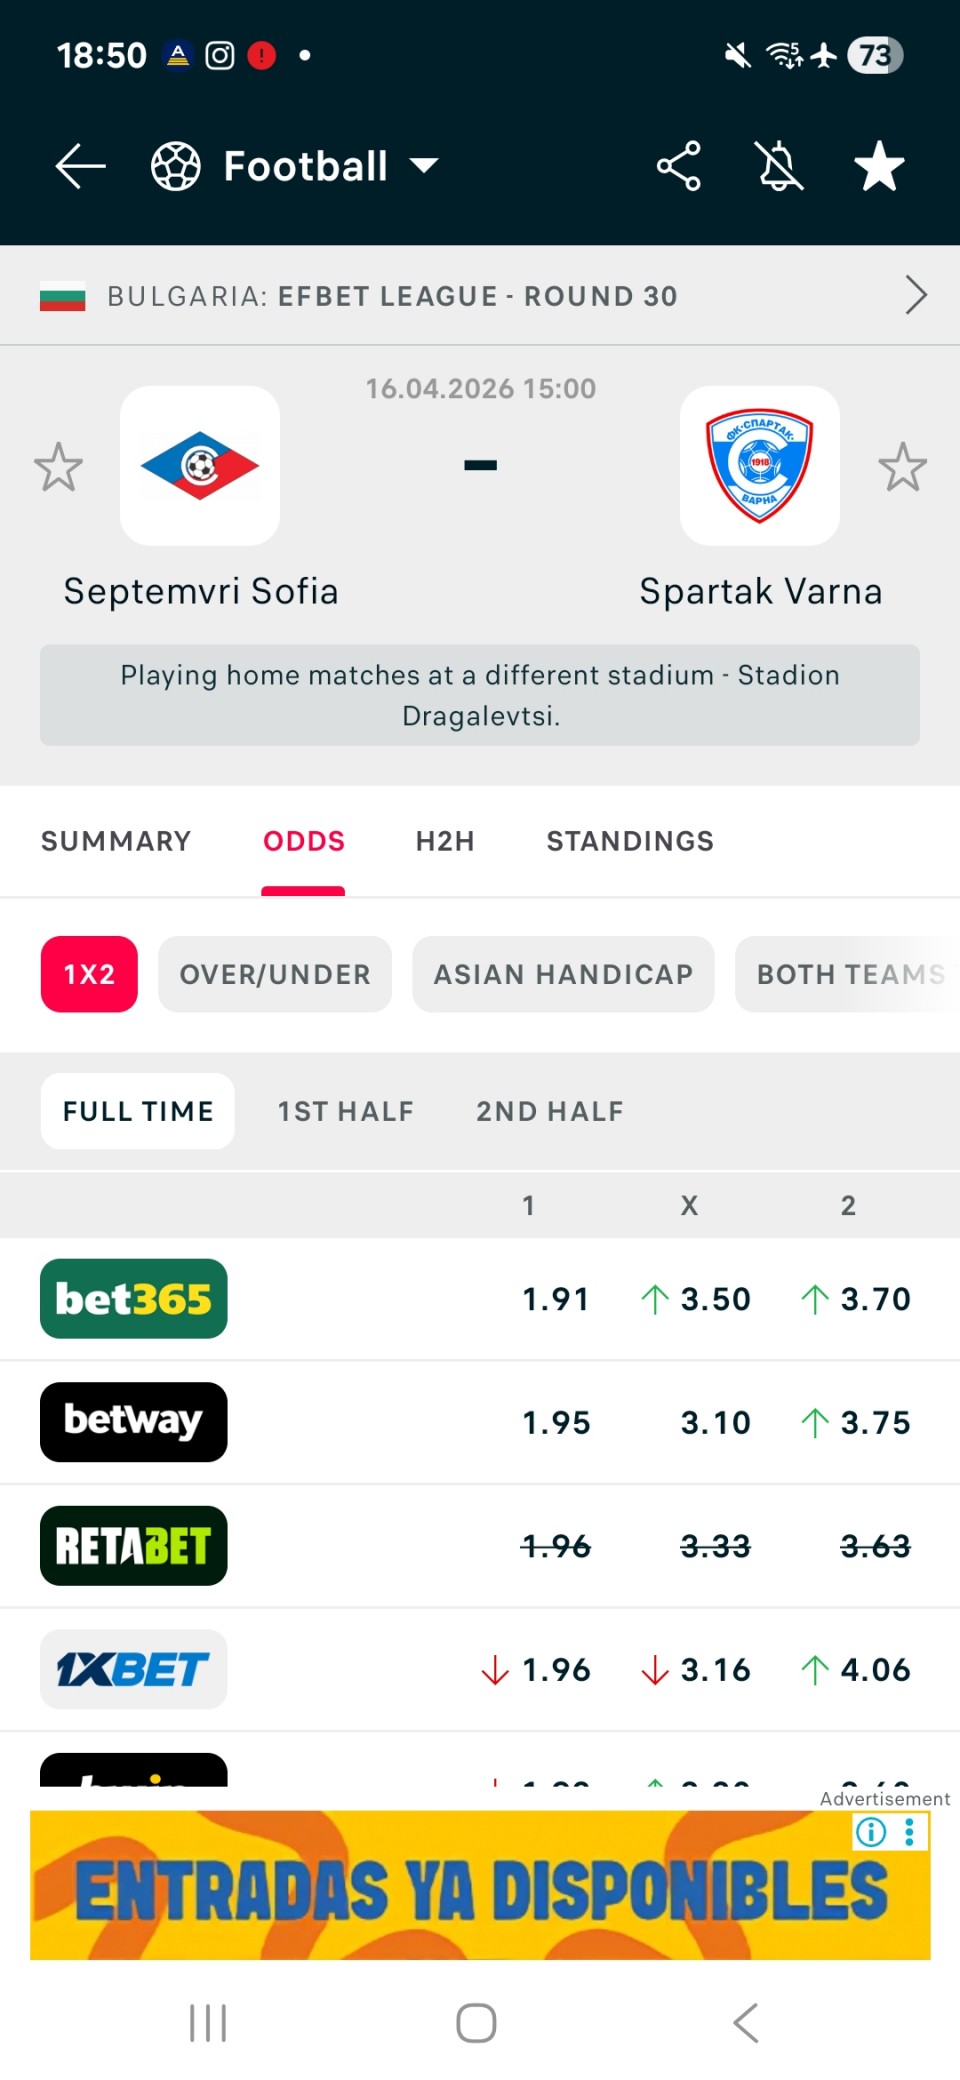Image resolution: width=960 pixels, height=2080 pixels.
Task: Open Spartak Varna team crest
Action: pos(760,466)
